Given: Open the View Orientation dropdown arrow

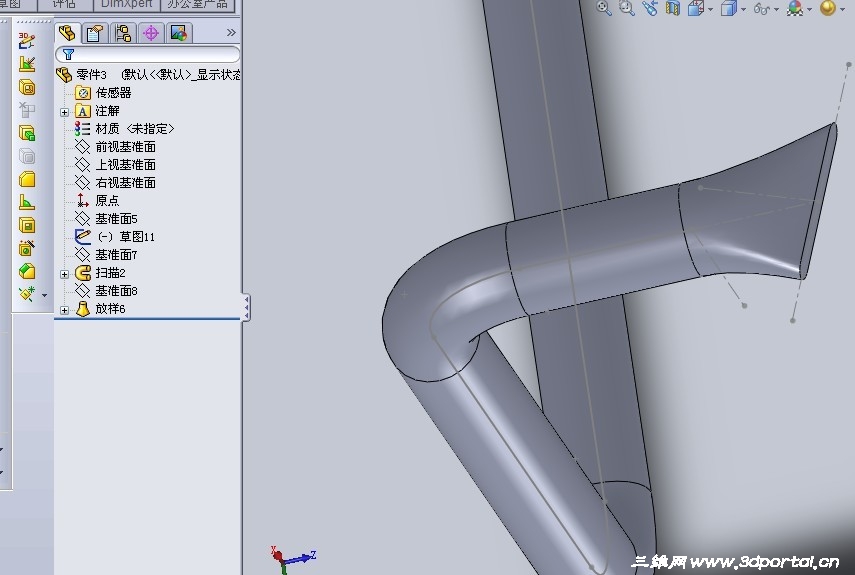Looking at the screenshot, I should click(x=710, y=9).
